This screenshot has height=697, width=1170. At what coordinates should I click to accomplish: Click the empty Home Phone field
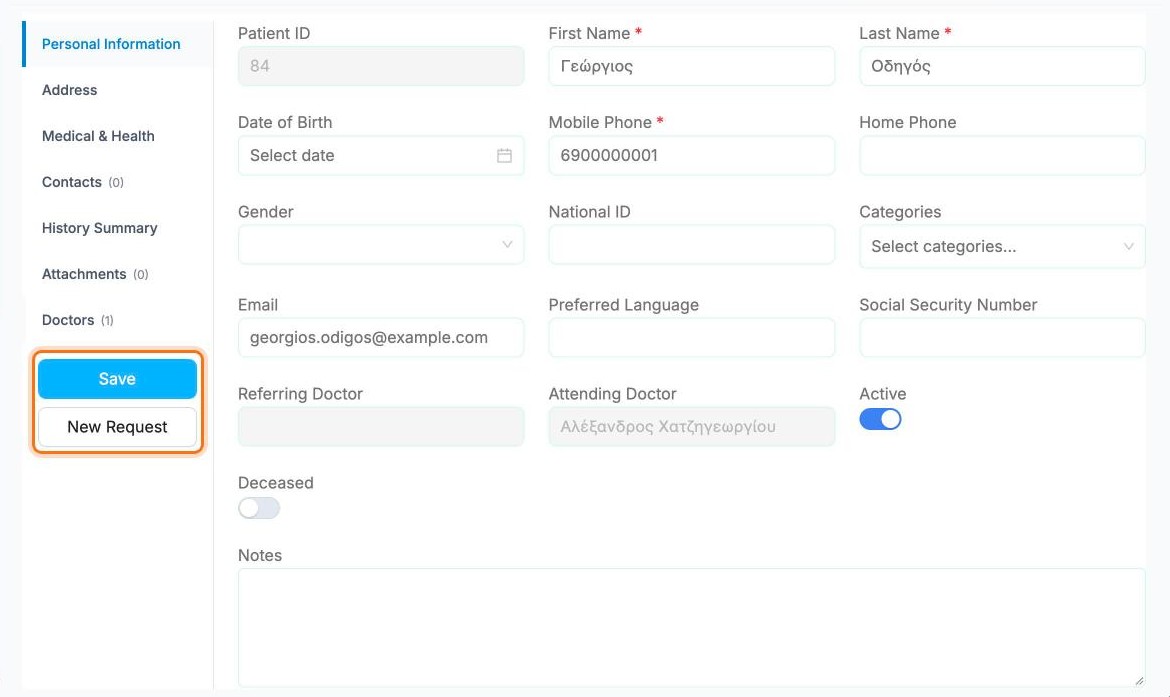[x=1002, y=155]
